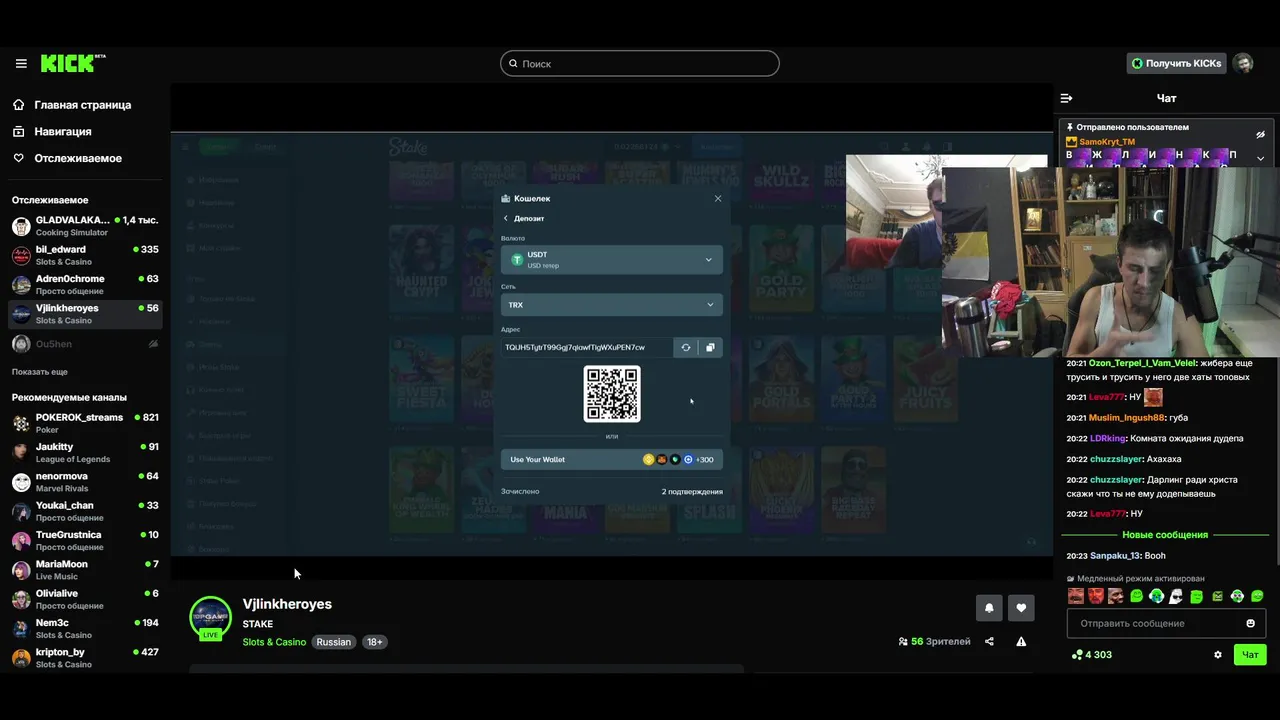Click the deposit address field in stream
Image resolution: width=1280 pixels, height=720 pixels.
pos(587,348)
